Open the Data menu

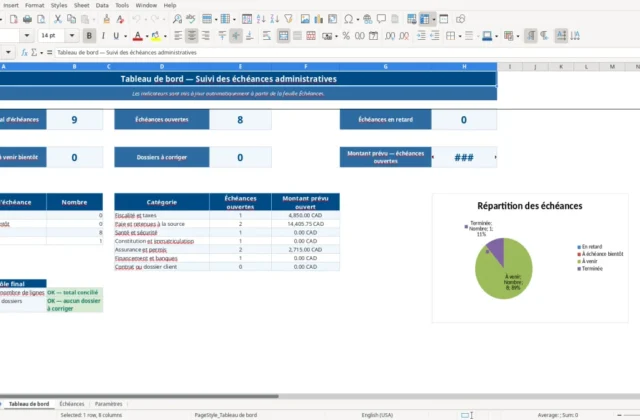coord(102,5)
